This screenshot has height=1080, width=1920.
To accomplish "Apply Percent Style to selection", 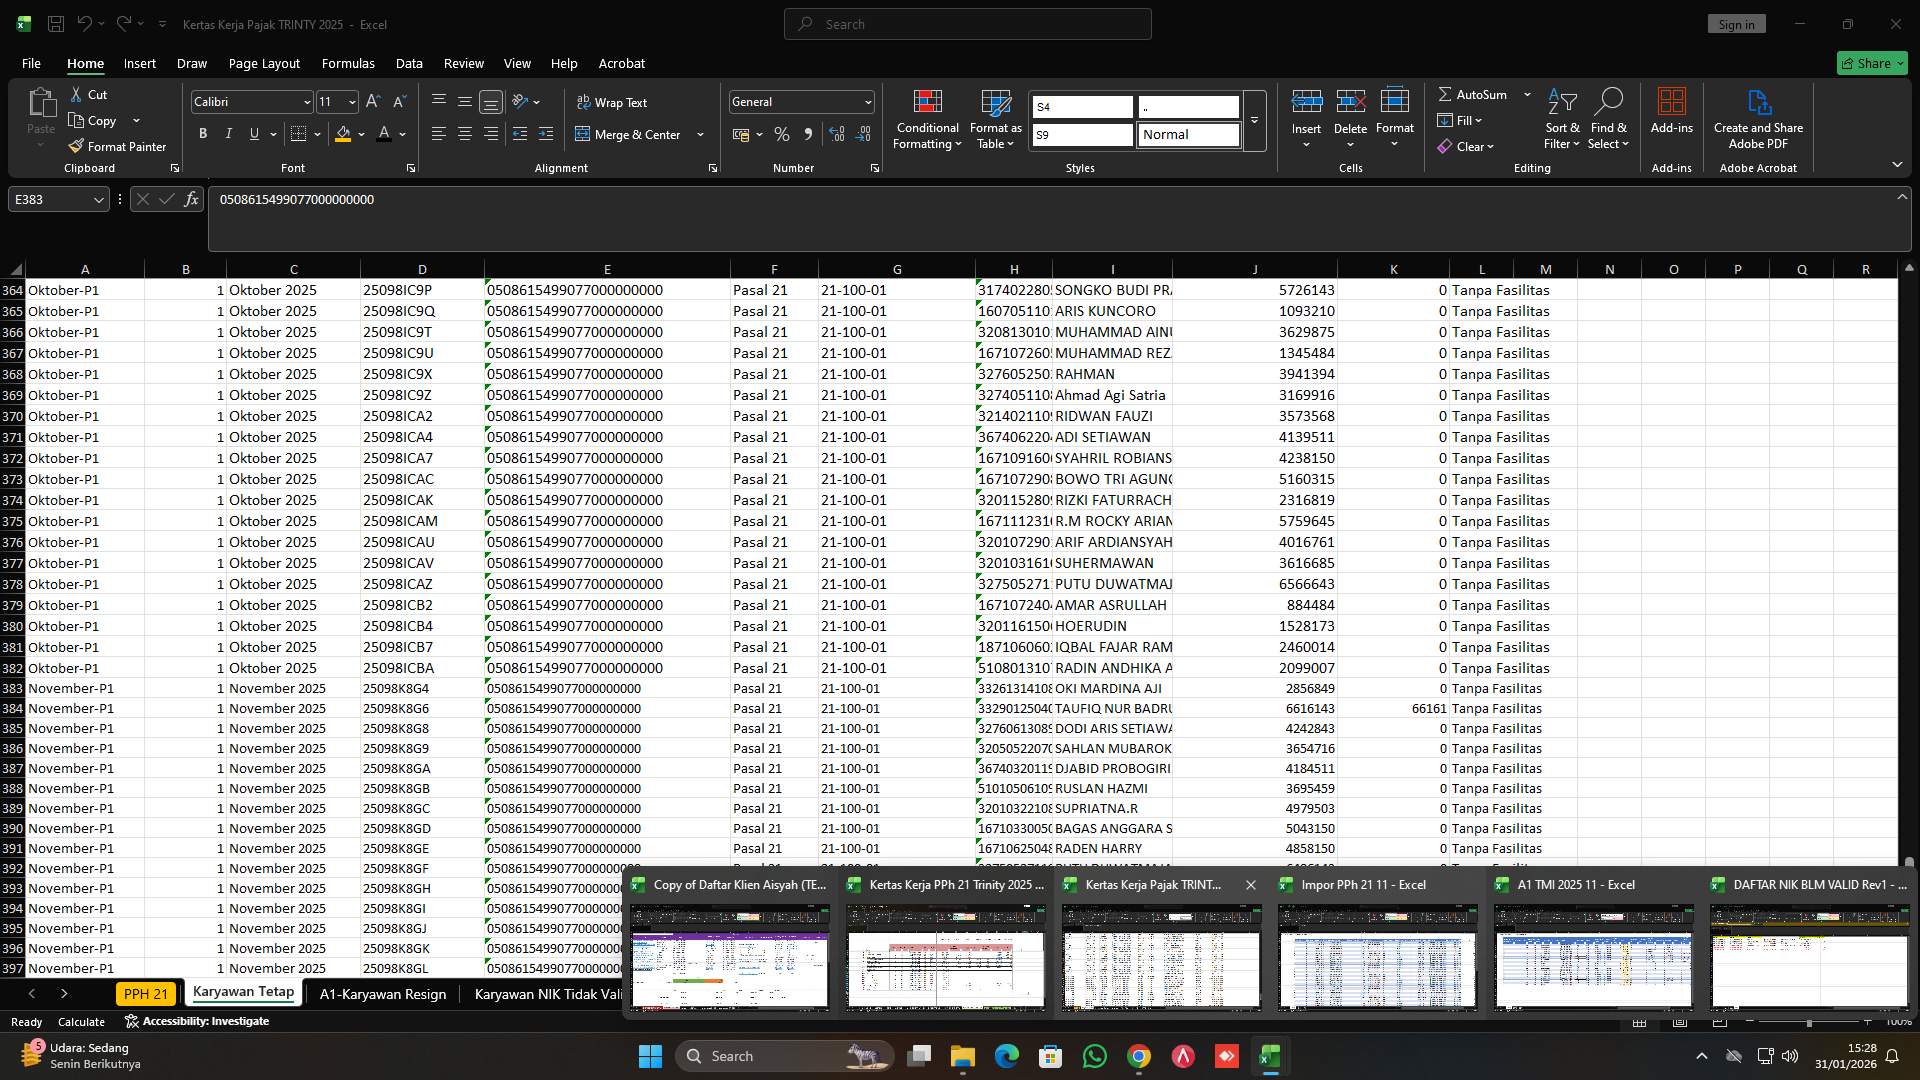I will 782,134.
